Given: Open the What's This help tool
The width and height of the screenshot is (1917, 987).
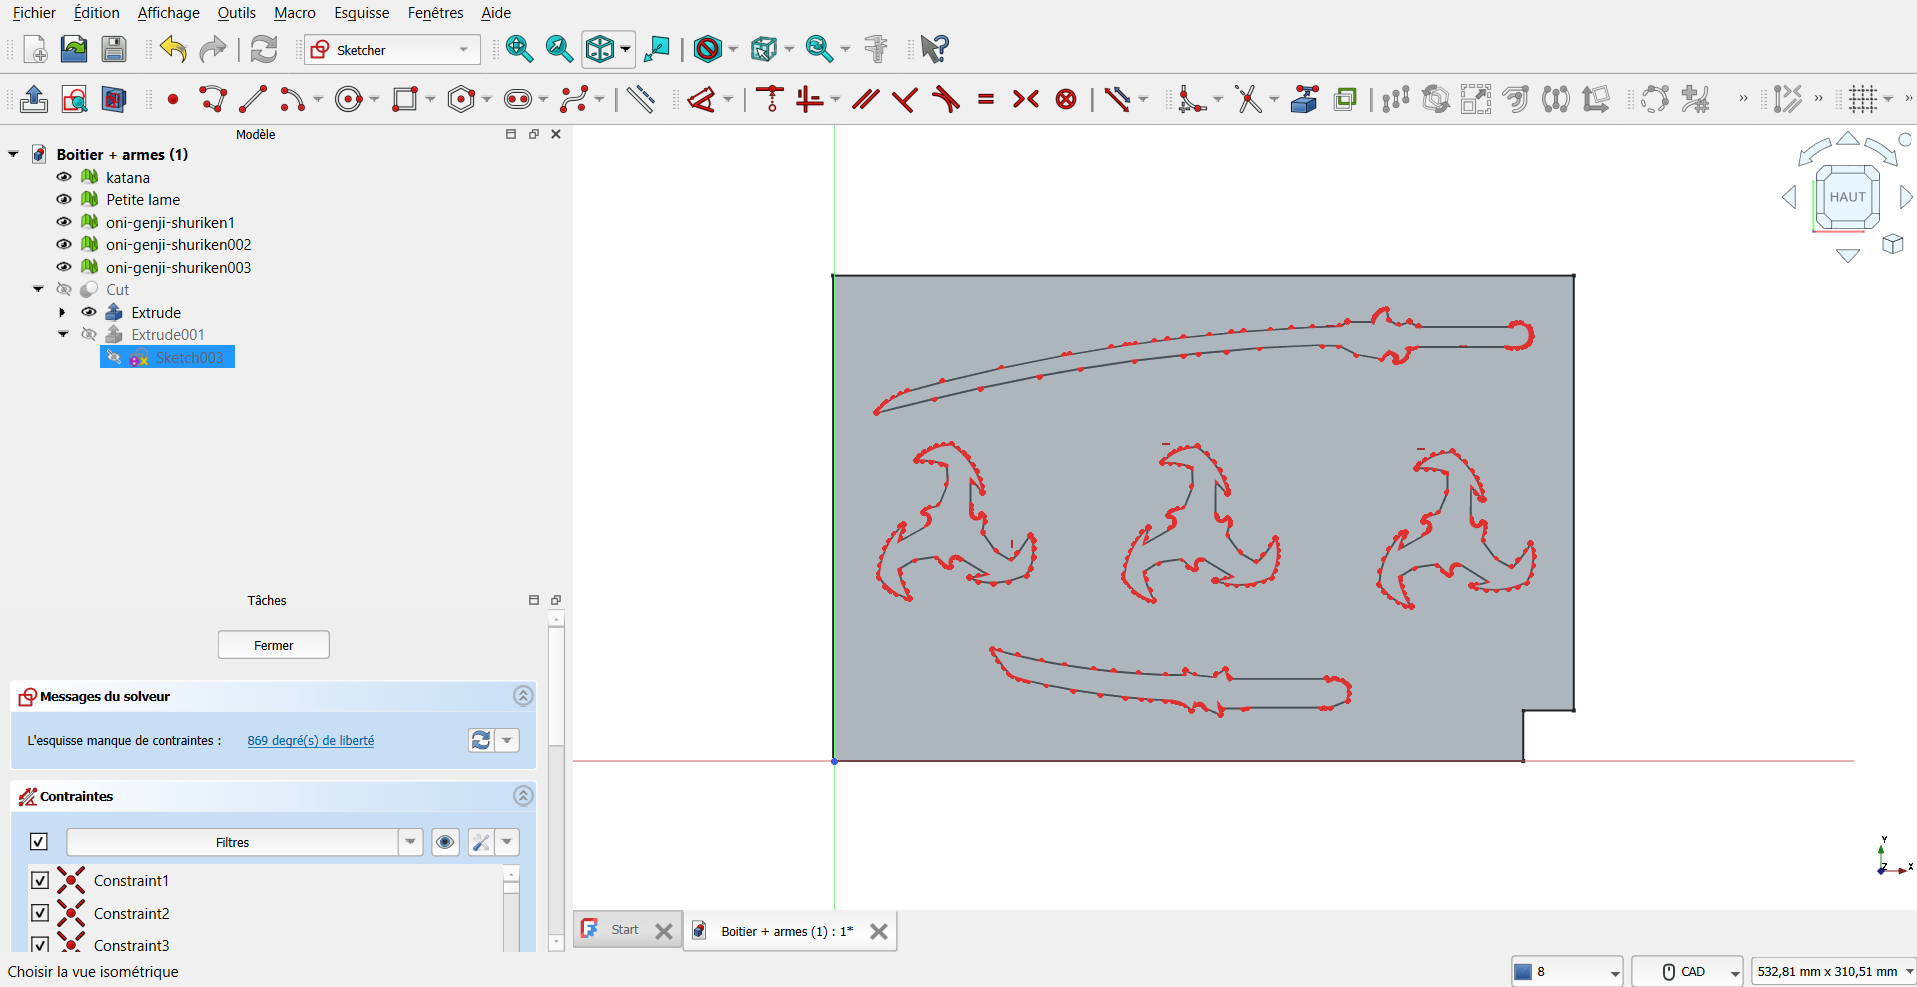Looking at the screenshot, I should [934, 49].
